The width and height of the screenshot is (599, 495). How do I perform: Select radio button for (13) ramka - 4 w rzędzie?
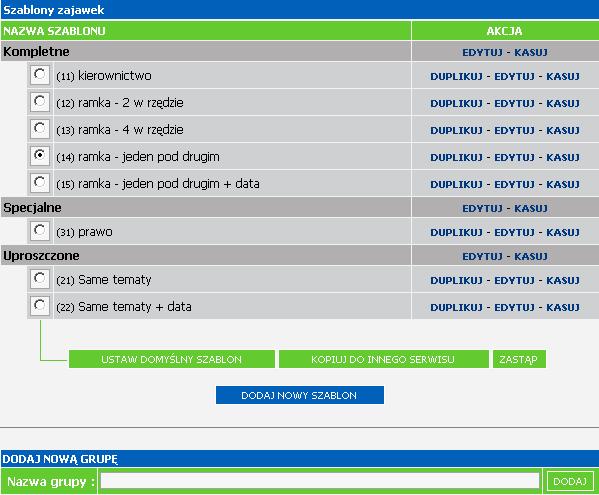(40, 129)
